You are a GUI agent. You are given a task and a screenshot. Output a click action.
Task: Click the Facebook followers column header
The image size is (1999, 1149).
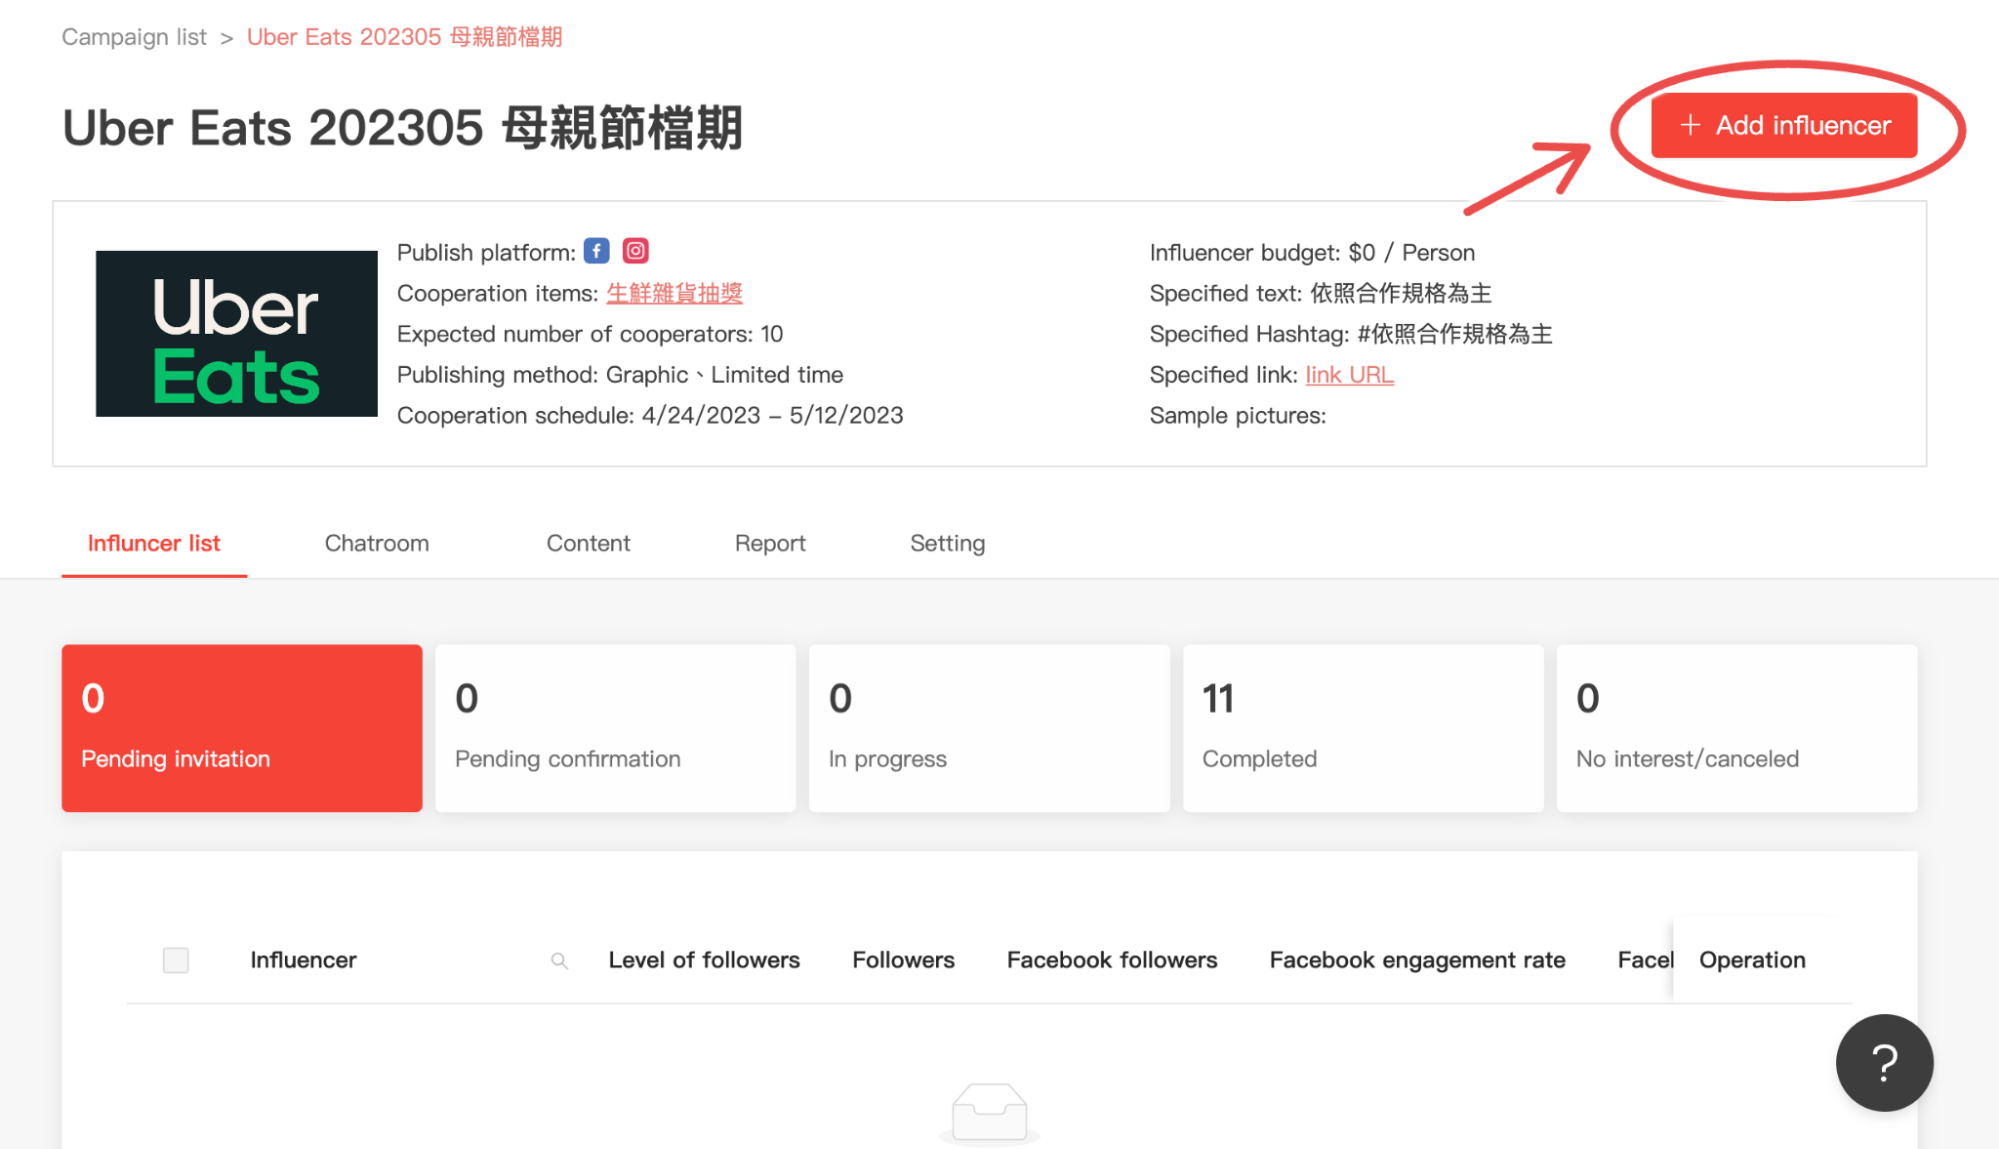1112,960
